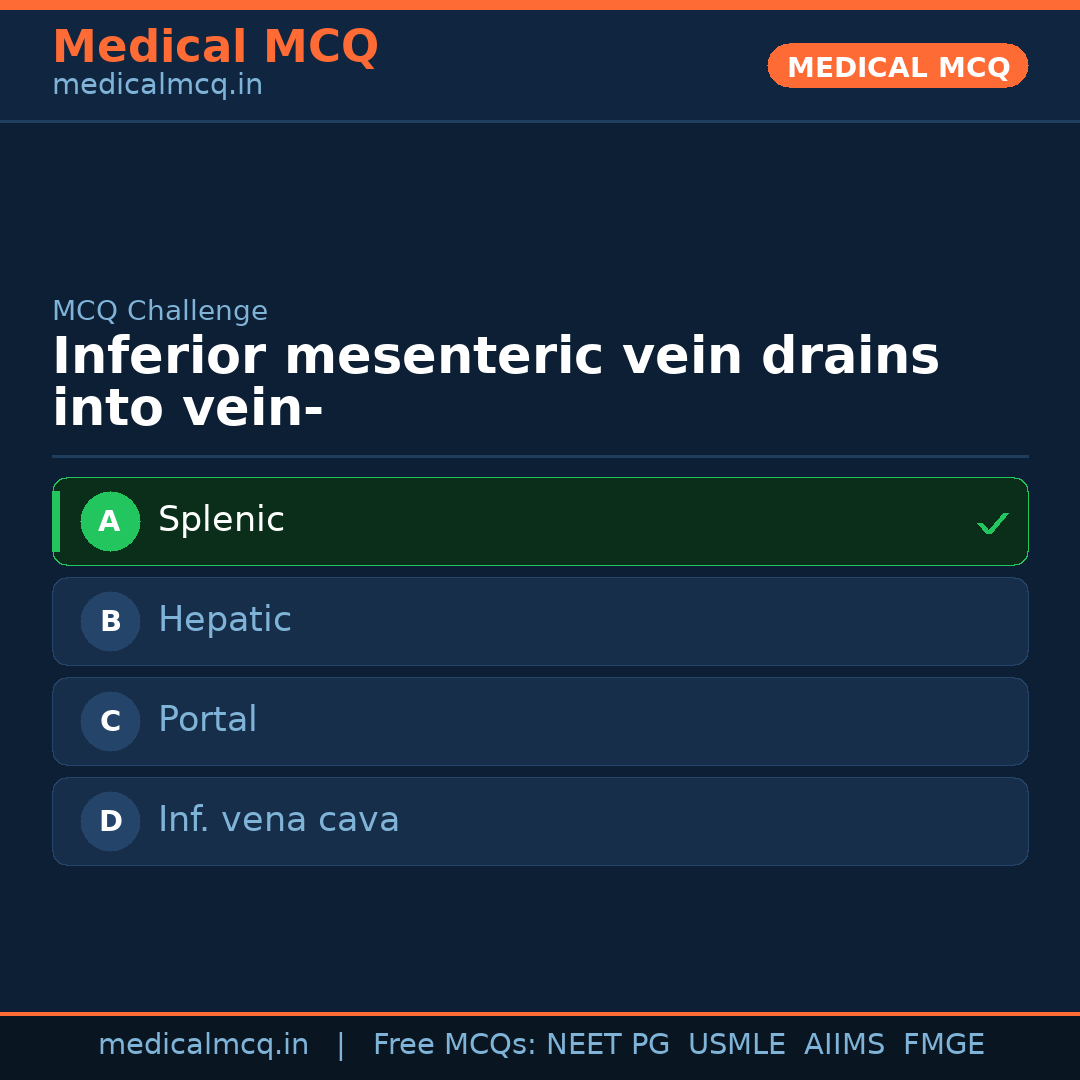The height and width of the screenshot is (1080, 1080).
Task: Choose Inf. vena cava as the answer
Action: point(540,821)
